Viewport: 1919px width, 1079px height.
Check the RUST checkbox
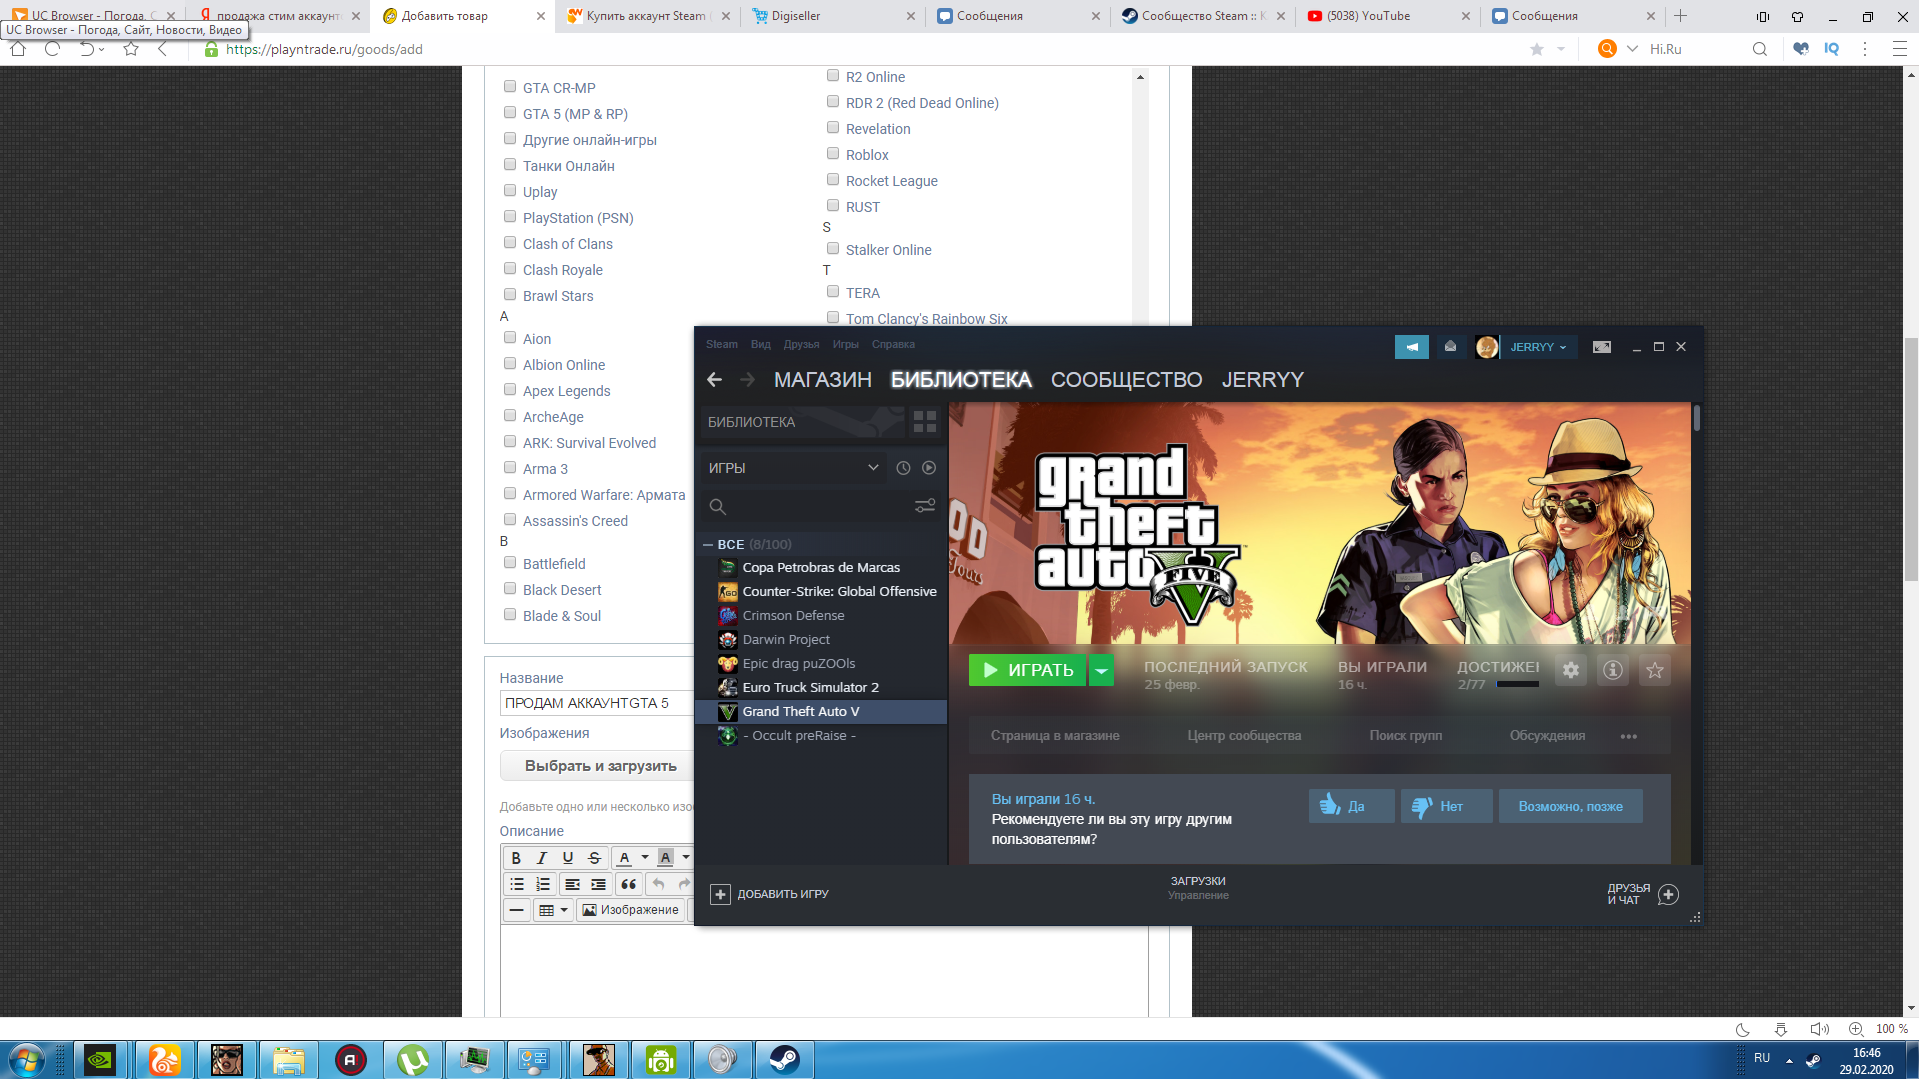pyautogui.click(x=833, y=206)
